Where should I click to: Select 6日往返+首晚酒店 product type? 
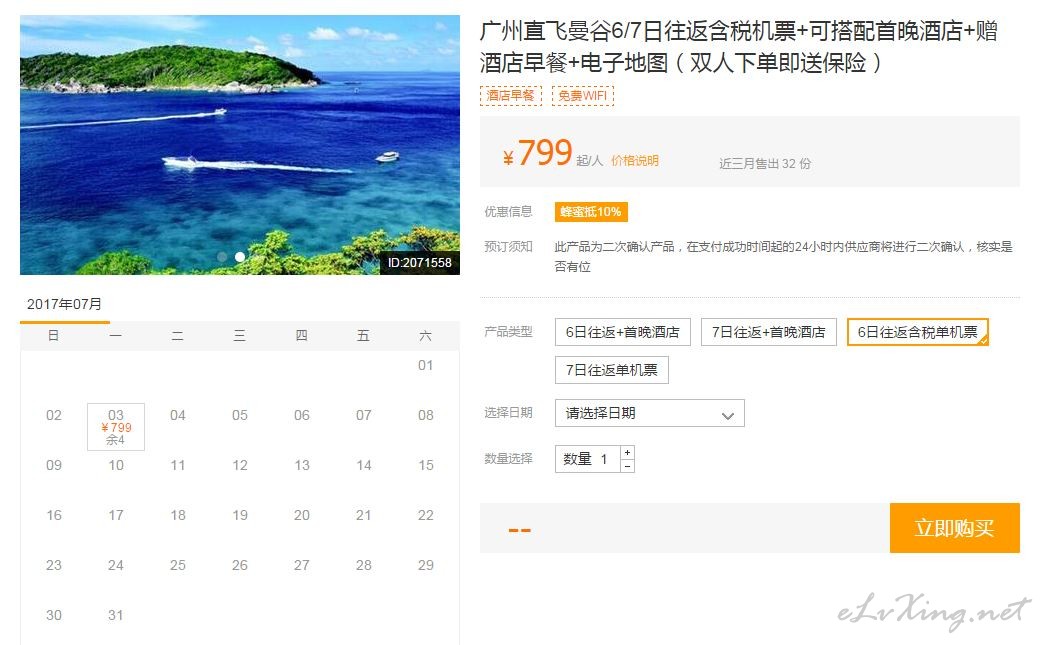coord(623,332)
